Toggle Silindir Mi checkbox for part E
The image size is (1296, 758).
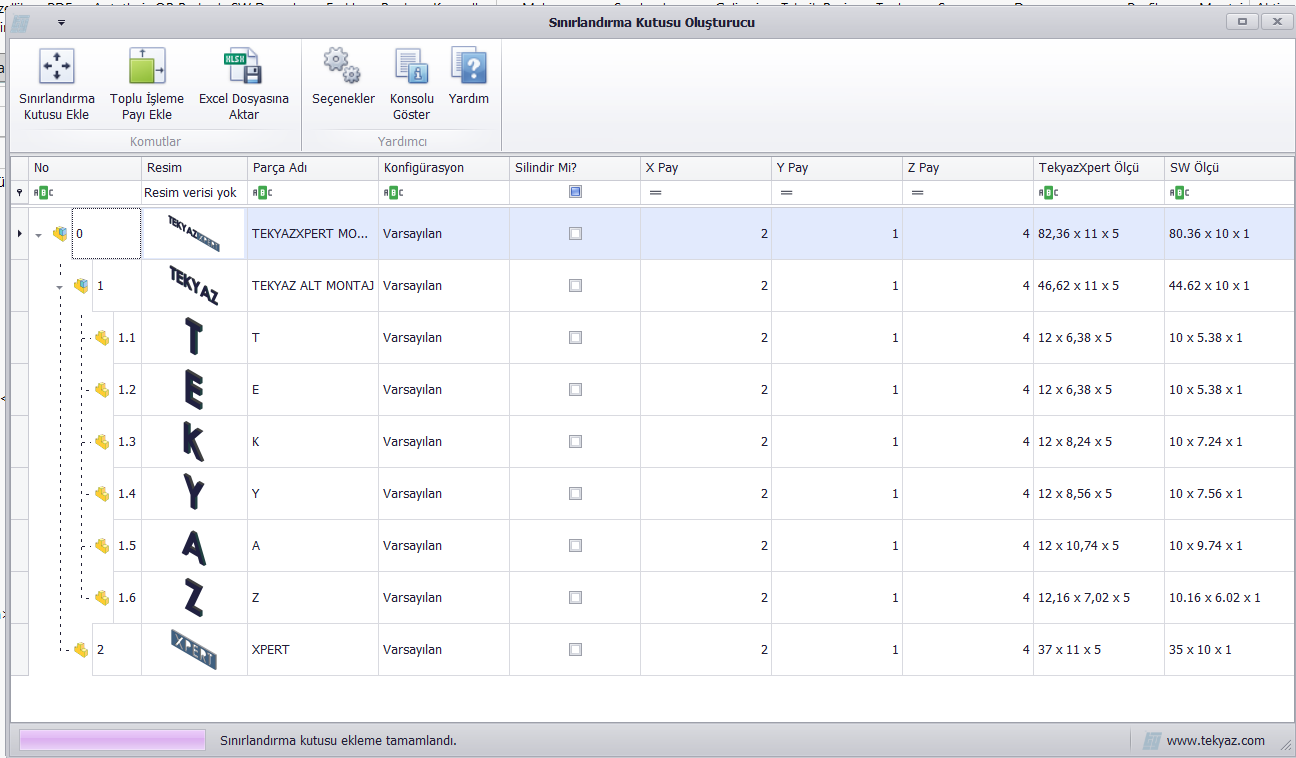pos(575,390)
